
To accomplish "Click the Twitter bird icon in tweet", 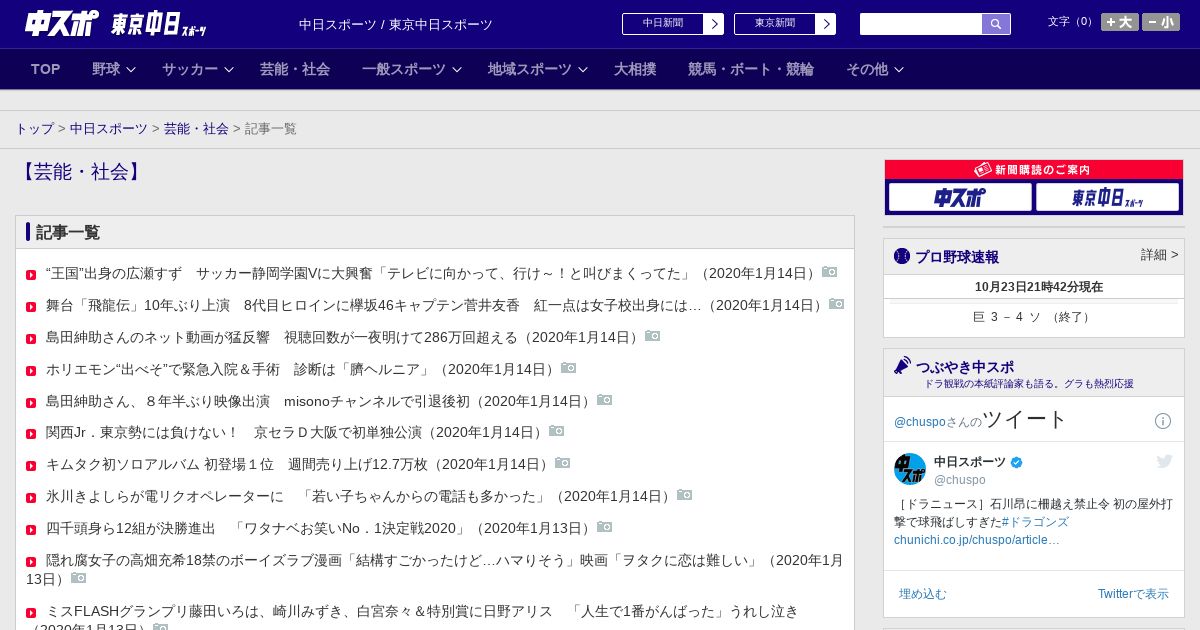I will click(x=1164, y=461).
